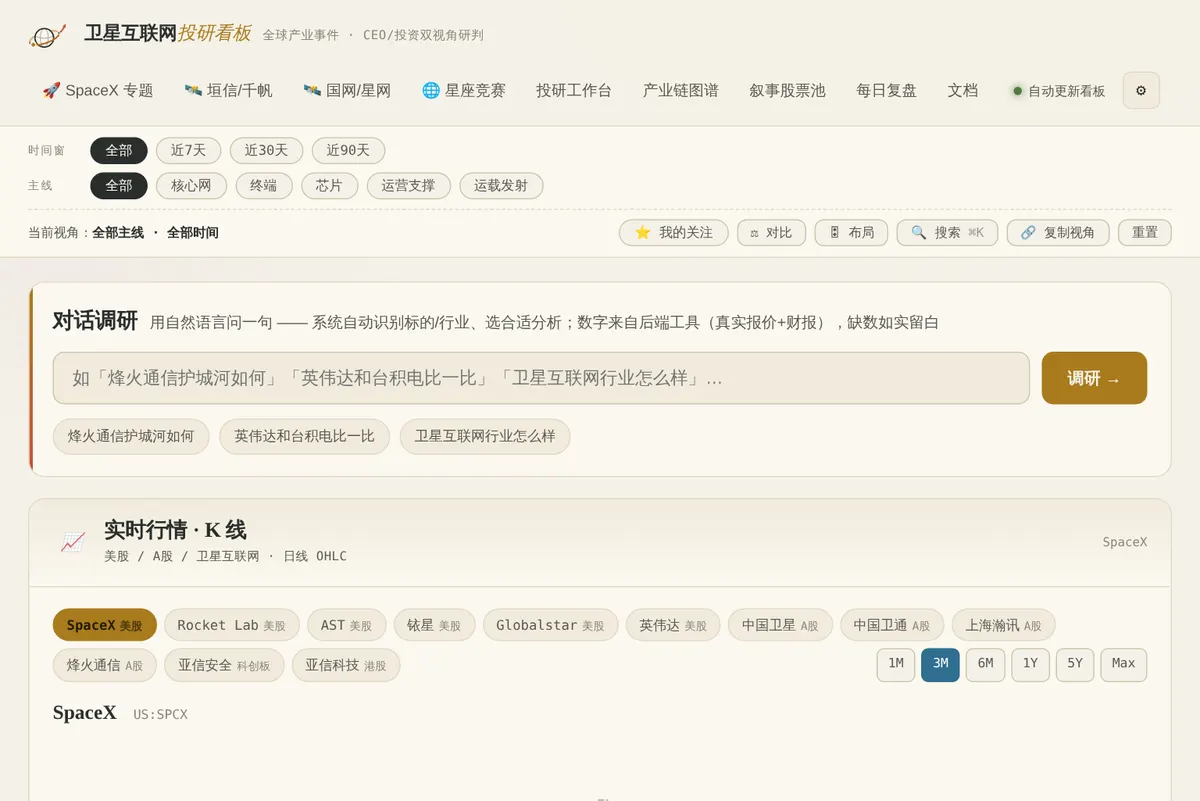Image resolution: width=1200 pixels, height=801 pixels.
Task: Click 重置 reset button
Action: 1145,233
